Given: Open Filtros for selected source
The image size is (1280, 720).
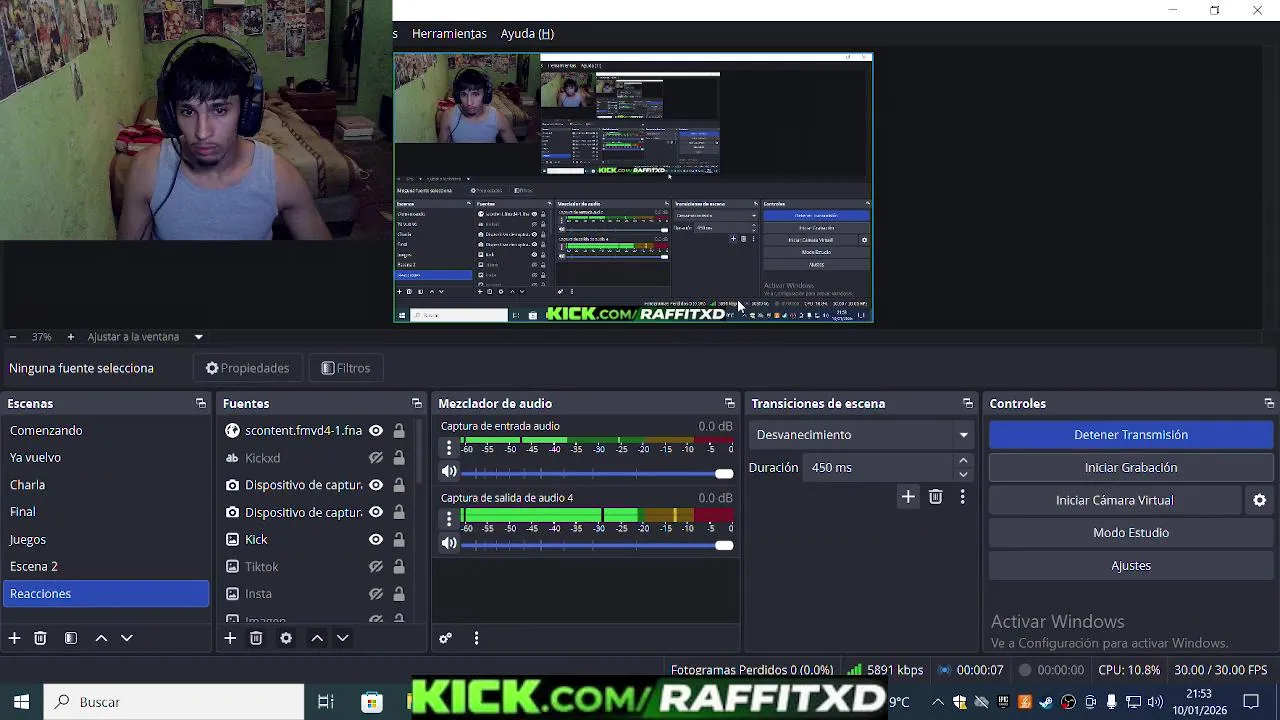Looking at the screenshot, I should pos(345,368).
